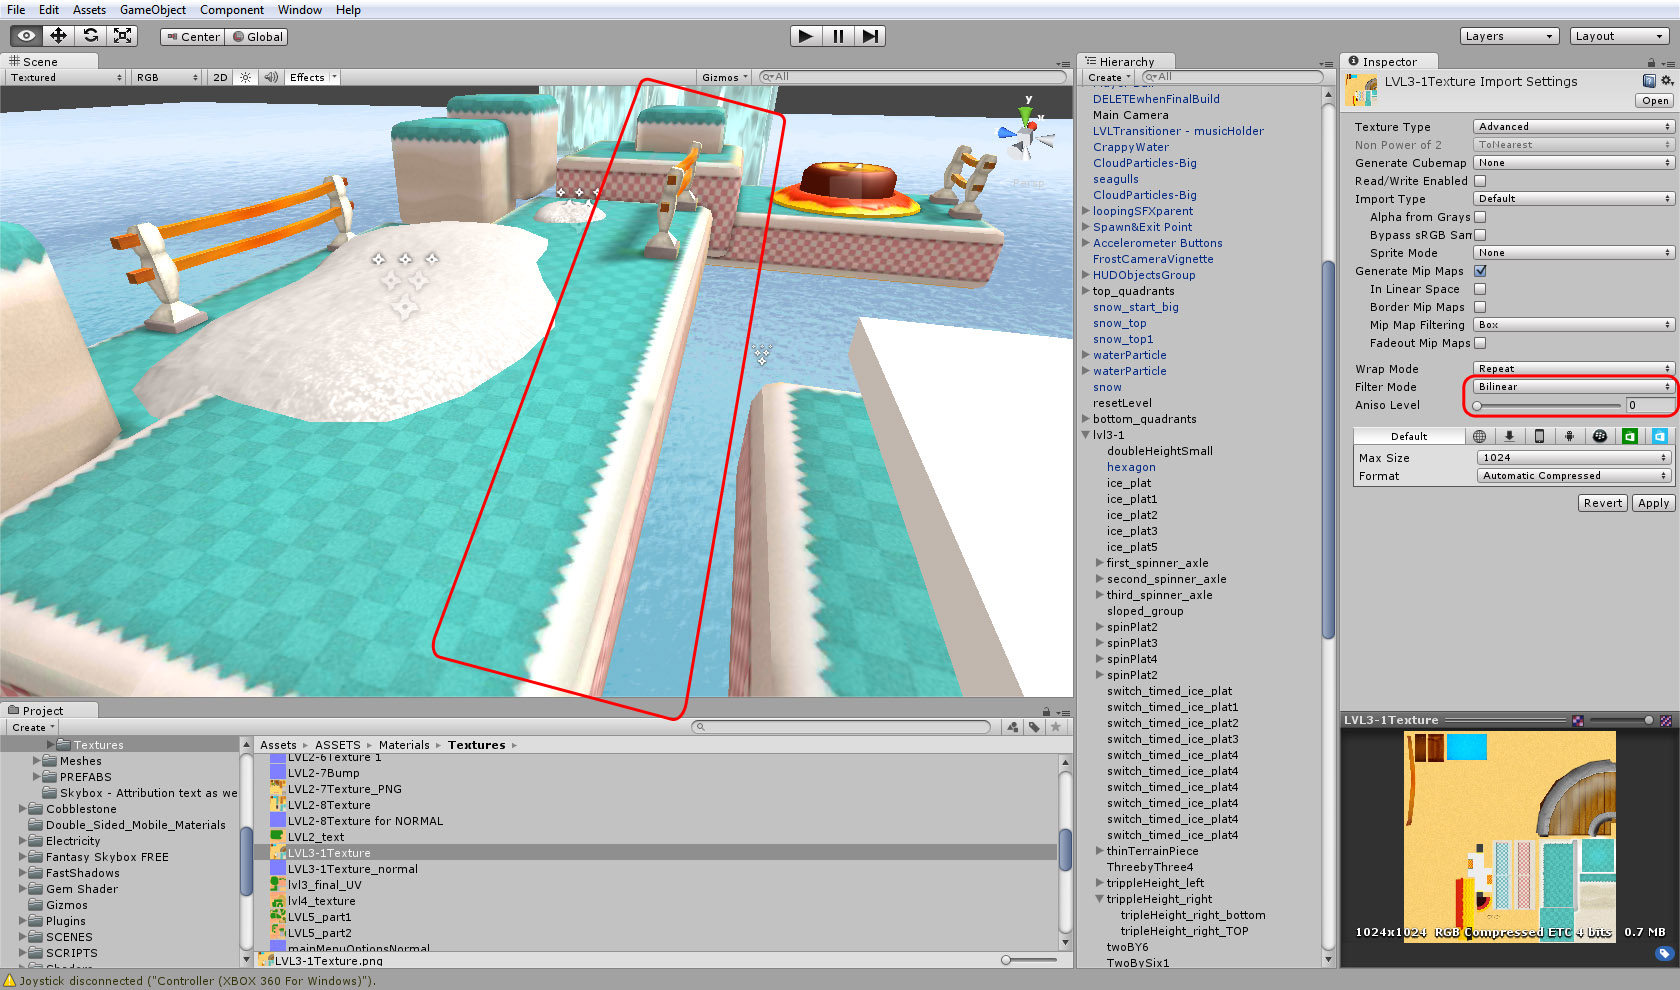The height and width of the screenshot is (990, 1680).
Task: Open Filter Mode Bilinear dropdown
Action: click(1573, 387)
